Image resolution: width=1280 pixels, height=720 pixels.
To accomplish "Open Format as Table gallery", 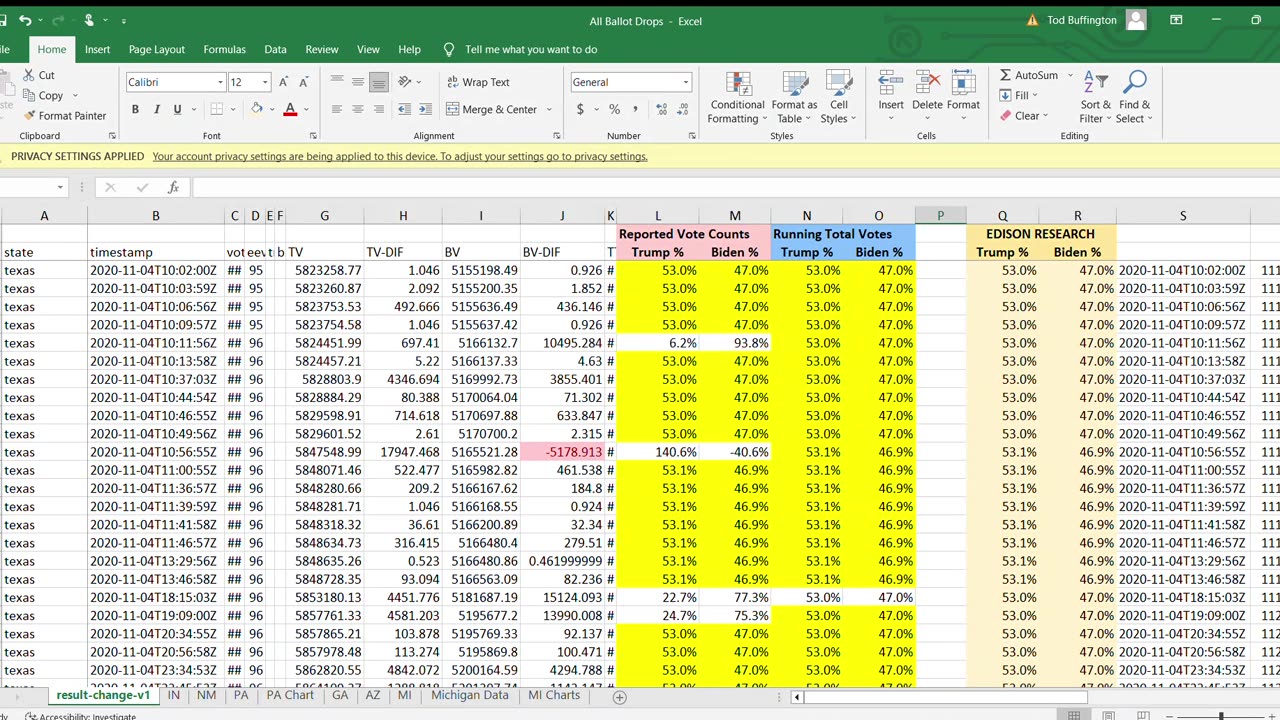I will tap(794, 98).
